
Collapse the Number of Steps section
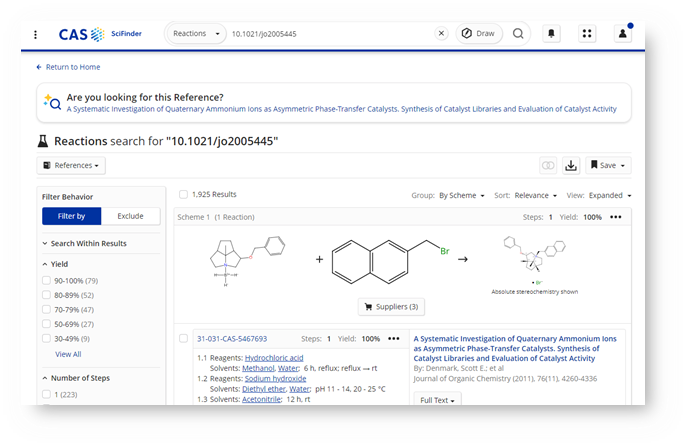click(76, 378)
